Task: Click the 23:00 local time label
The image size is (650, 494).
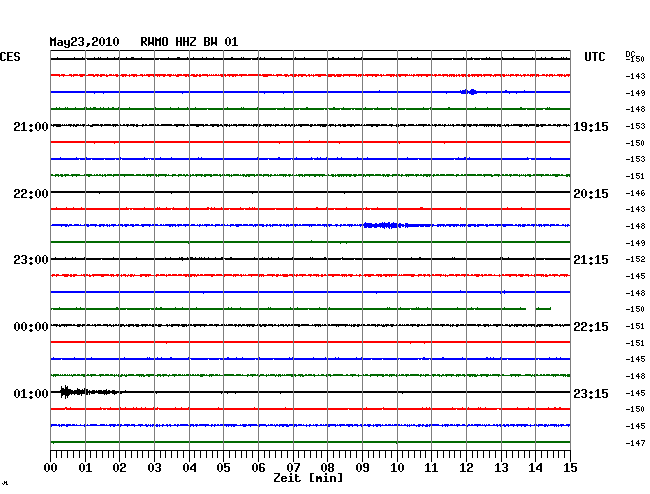Action: (x=31, y=260)
